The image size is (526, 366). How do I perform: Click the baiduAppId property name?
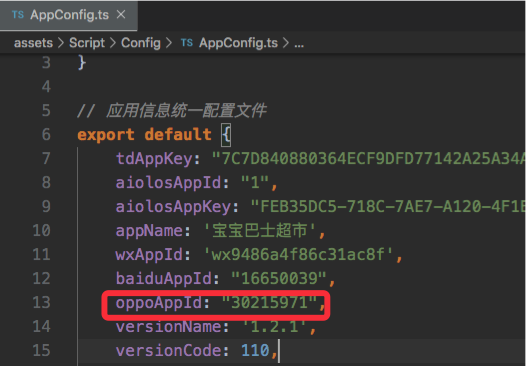click(x=164, y=278)
